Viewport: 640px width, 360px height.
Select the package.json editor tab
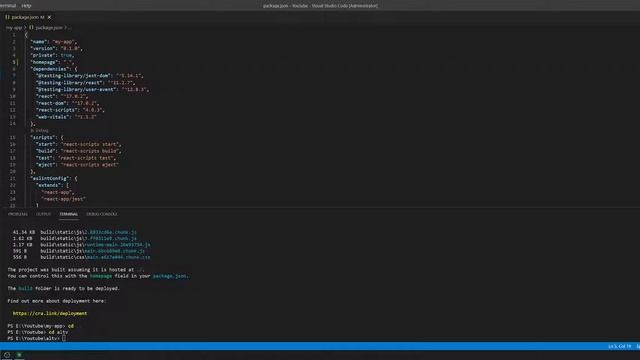pyautogui.click(x=28, y=17)
